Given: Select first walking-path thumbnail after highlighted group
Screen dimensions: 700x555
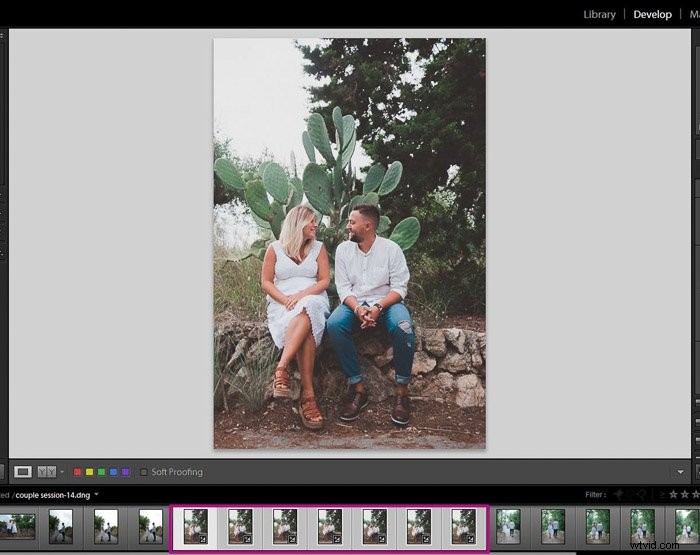Looking at the screenshot, I should pos(508,527).
